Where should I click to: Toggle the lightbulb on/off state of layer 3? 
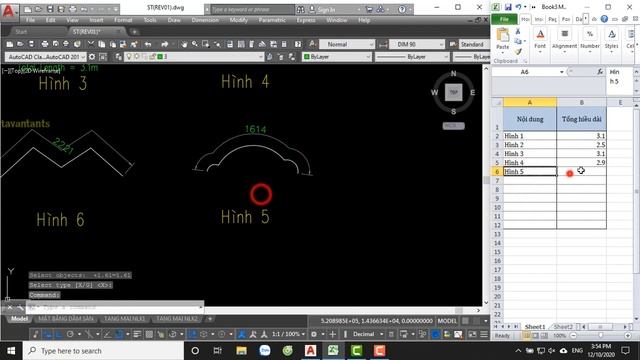(129, 57)
